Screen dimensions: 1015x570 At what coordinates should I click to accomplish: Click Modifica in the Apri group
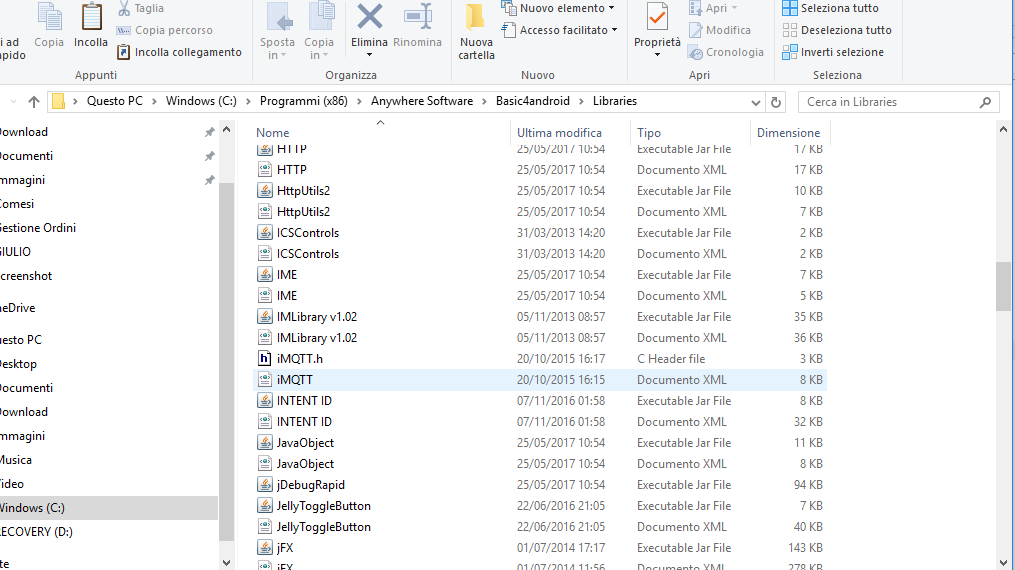pos(720,30)
